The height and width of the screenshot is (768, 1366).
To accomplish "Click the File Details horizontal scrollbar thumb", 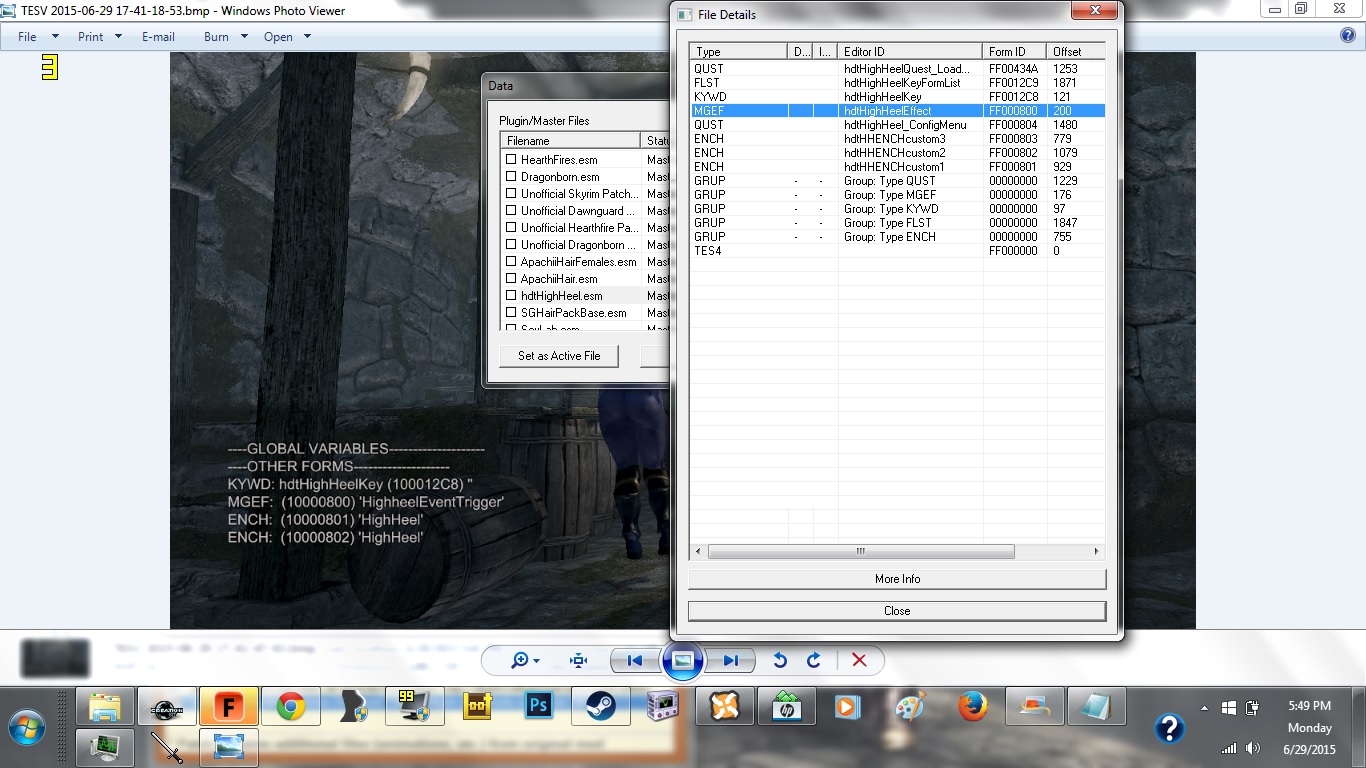I will 860,552.
